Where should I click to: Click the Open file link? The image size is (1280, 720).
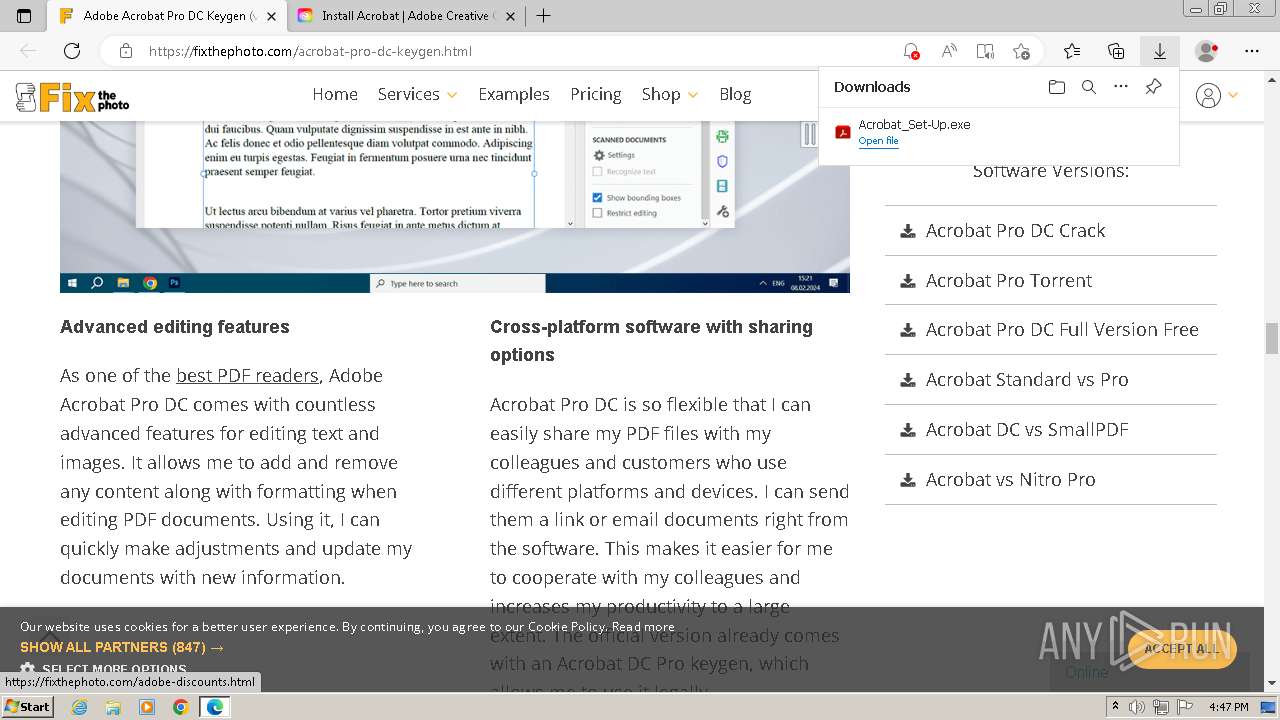point(878,141)
